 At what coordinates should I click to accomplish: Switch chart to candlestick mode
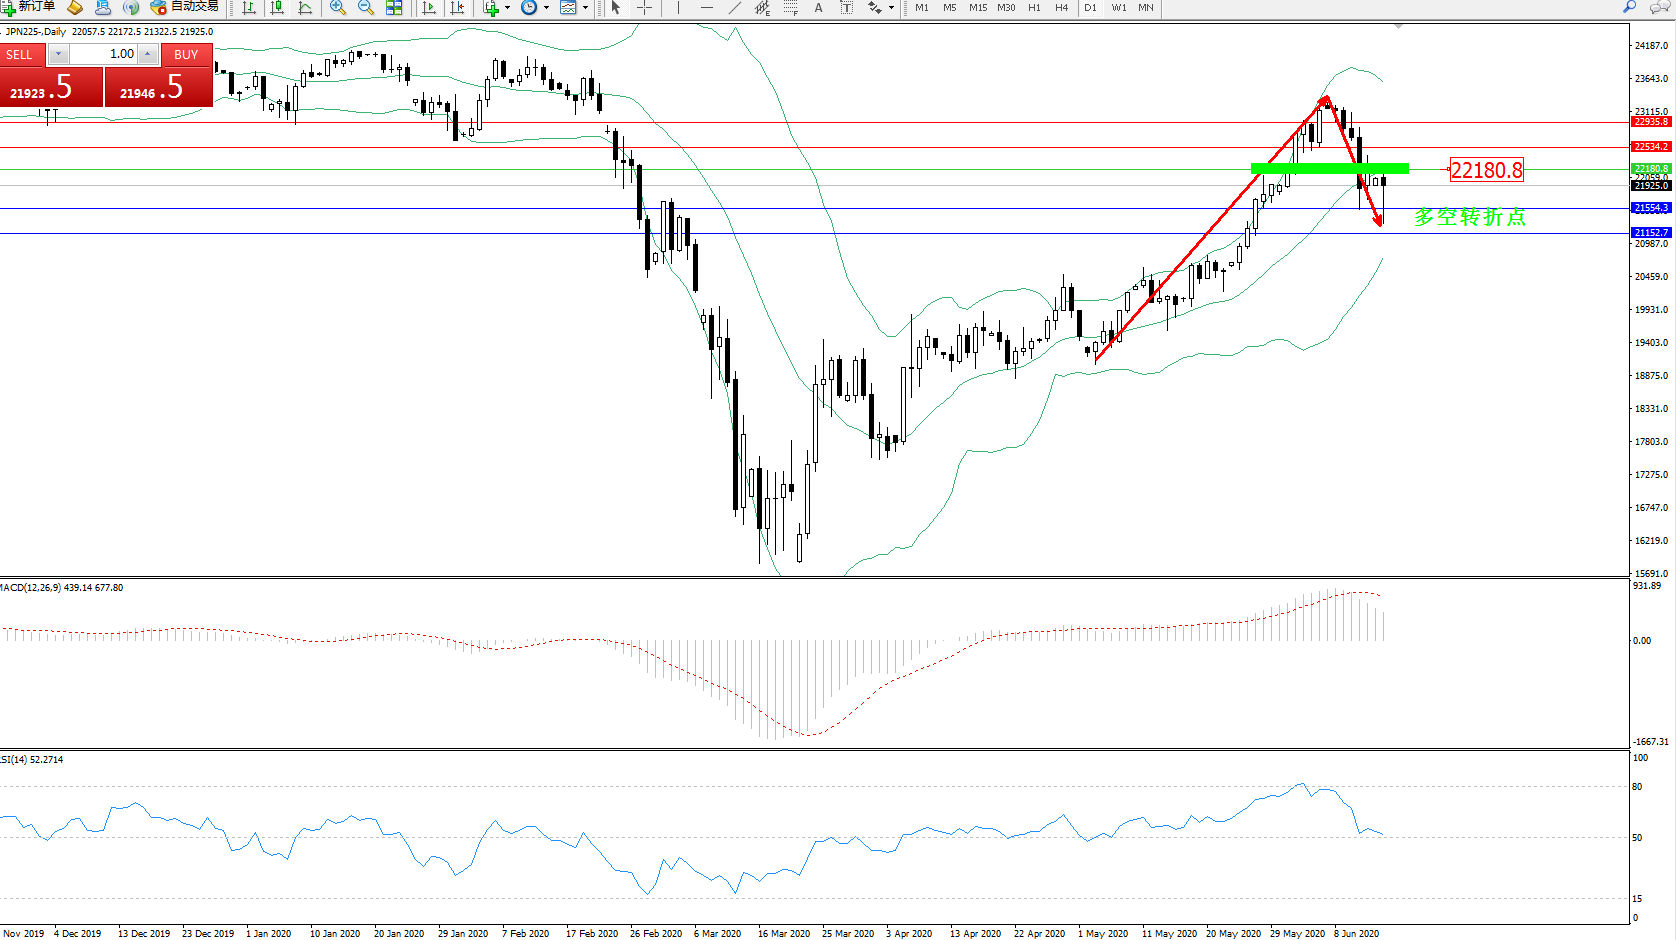click(277, 7)
